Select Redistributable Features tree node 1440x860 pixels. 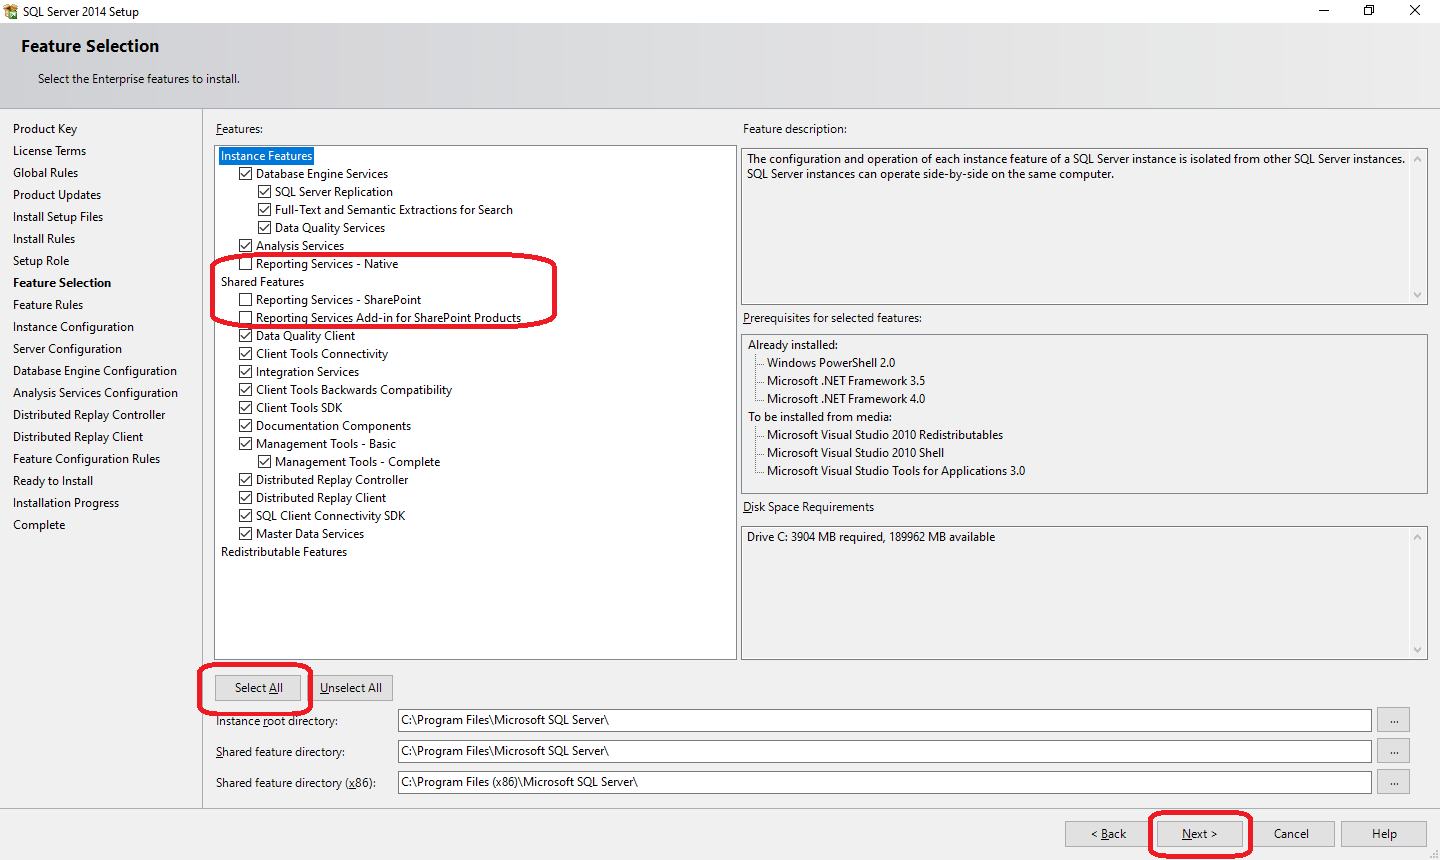284,552
